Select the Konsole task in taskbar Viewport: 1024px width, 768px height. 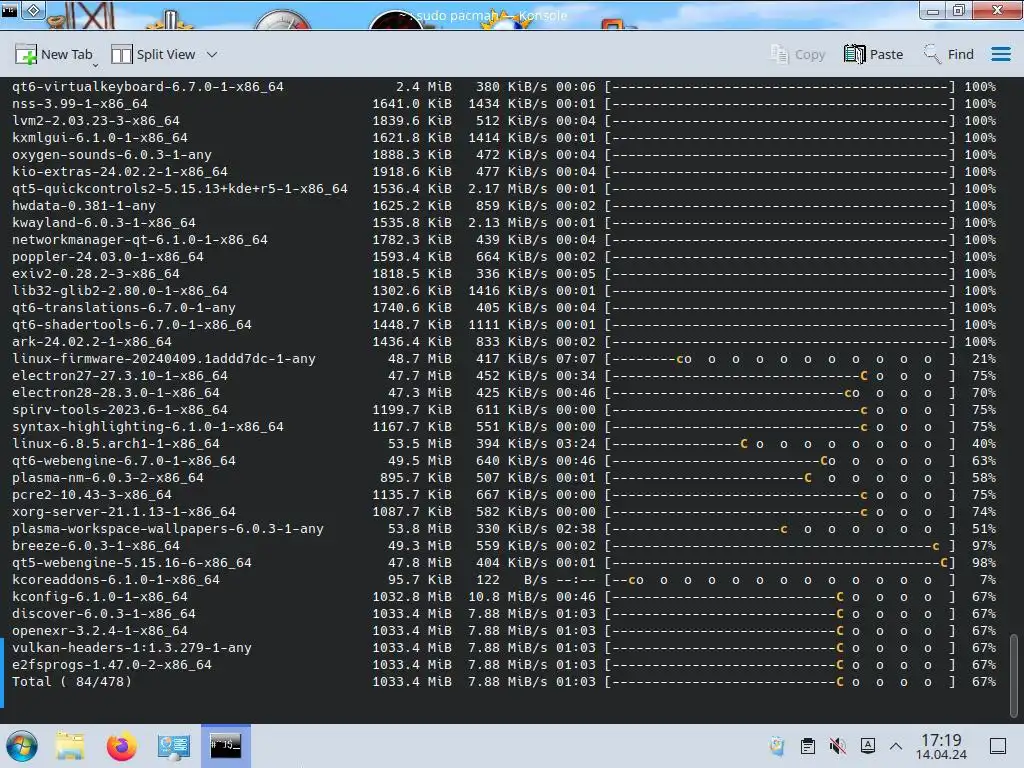coord(225,745)
